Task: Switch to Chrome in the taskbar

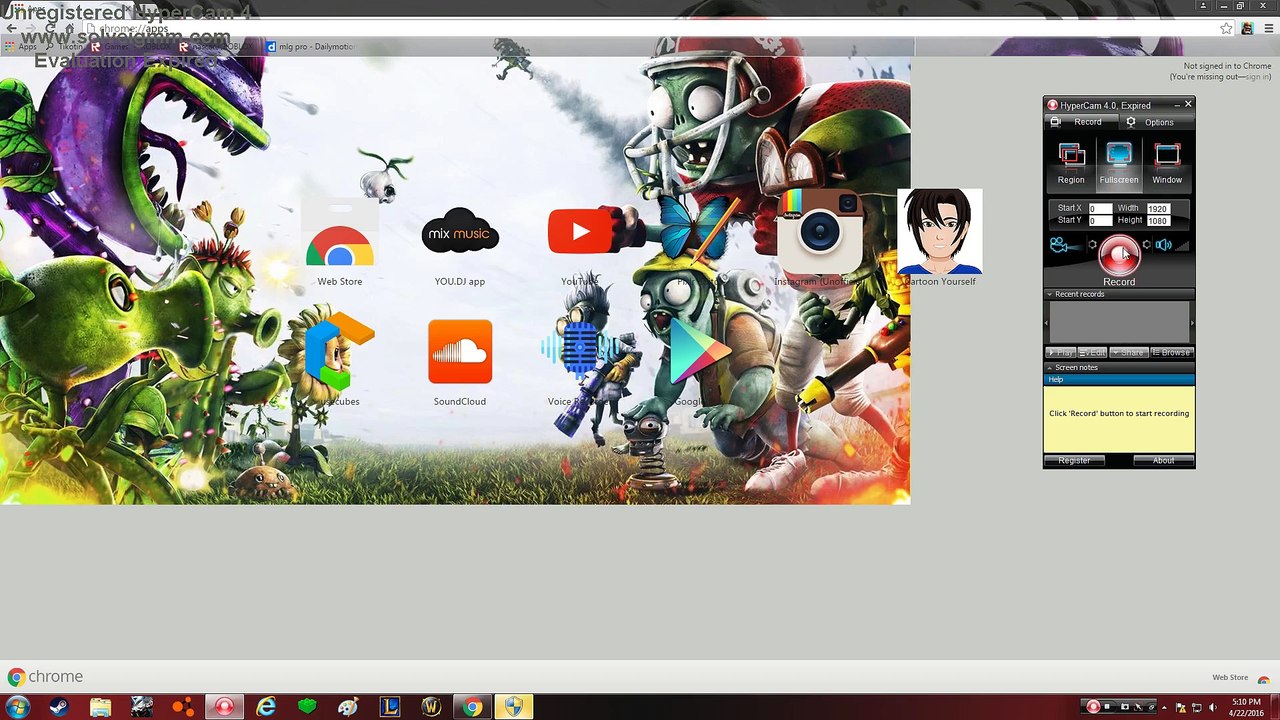Action: coord(472,707)
